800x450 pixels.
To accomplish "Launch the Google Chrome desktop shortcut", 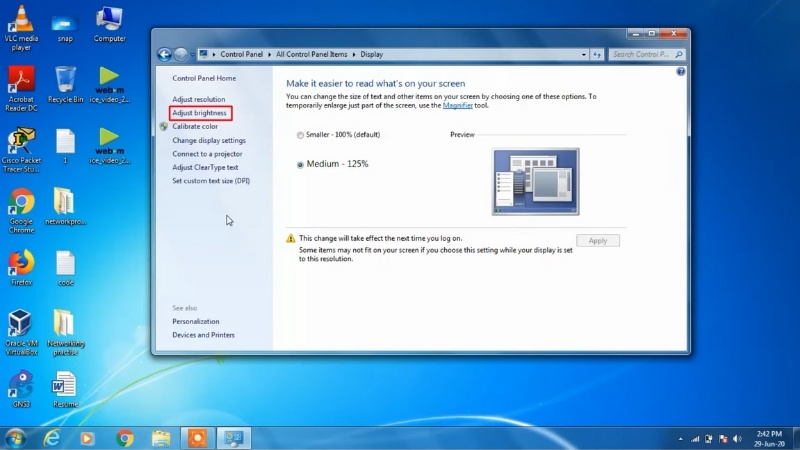I will 21,211.
